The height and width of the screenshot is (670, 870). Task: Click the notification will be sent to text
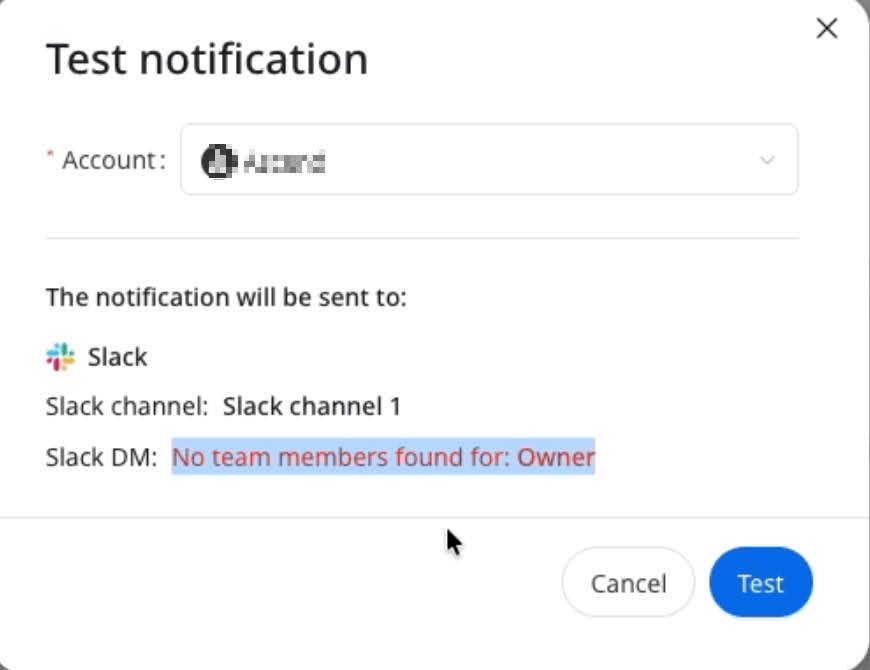226,297
